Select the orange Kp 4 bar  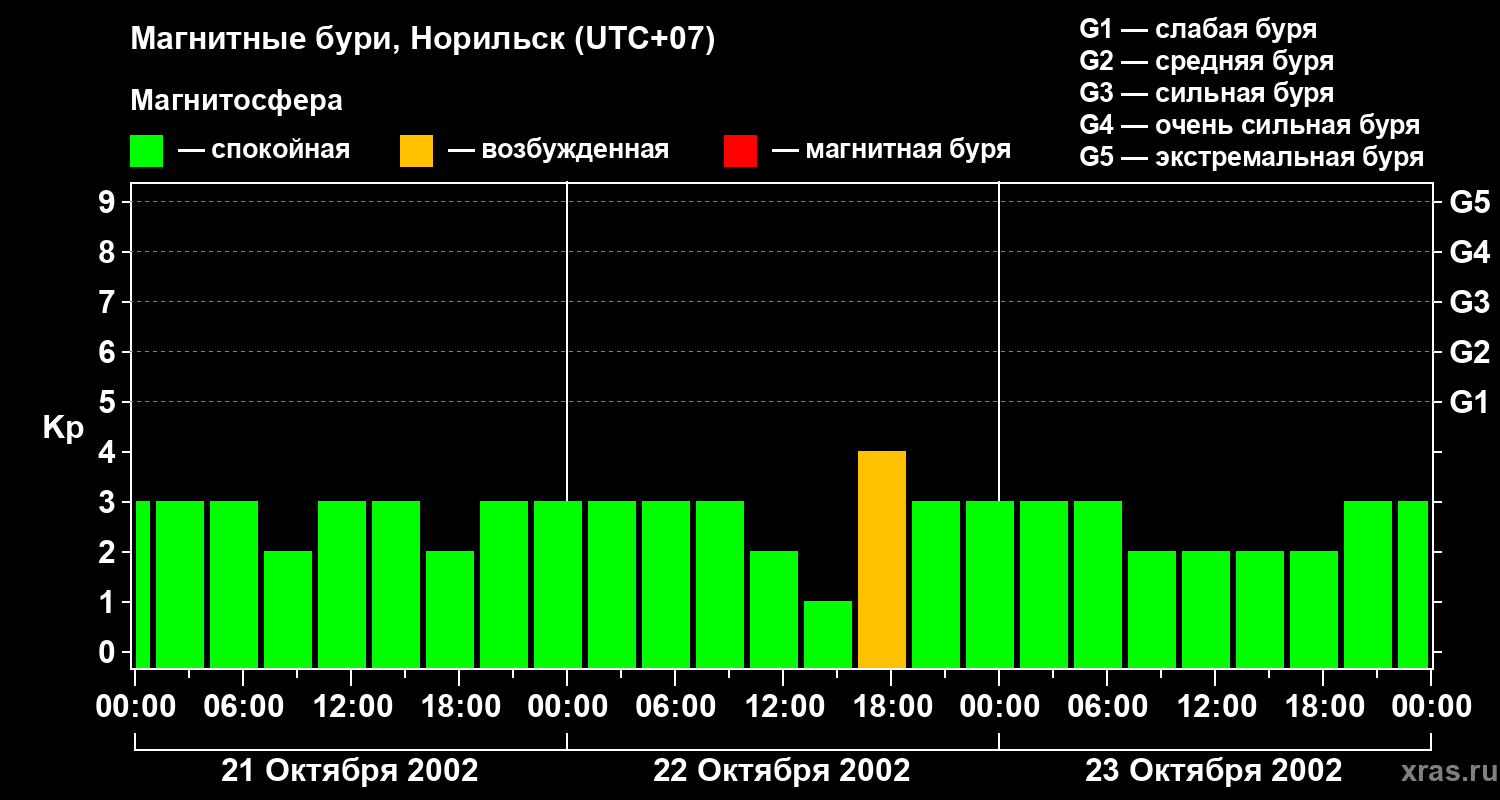point(882,560)
